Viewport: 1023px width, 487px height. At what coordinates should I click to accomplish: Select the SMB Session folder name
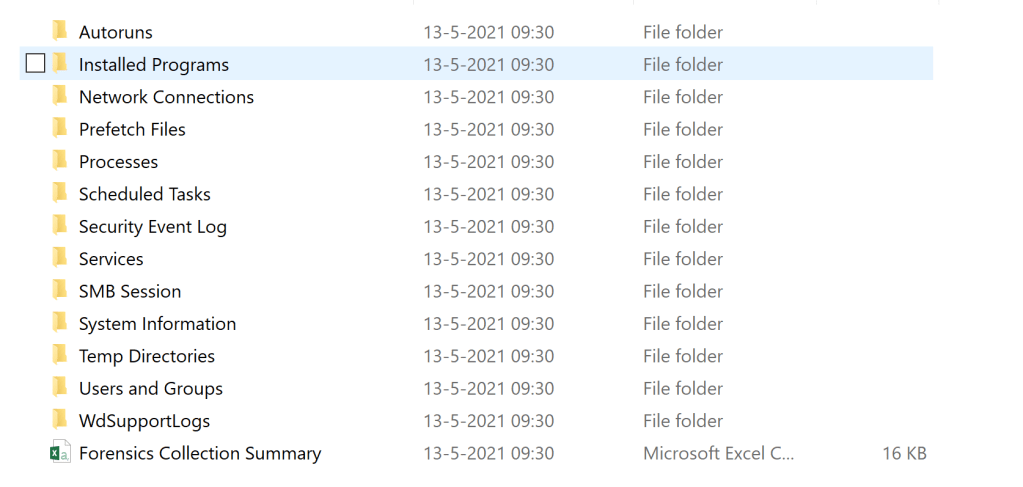click(x=130, y=291)
